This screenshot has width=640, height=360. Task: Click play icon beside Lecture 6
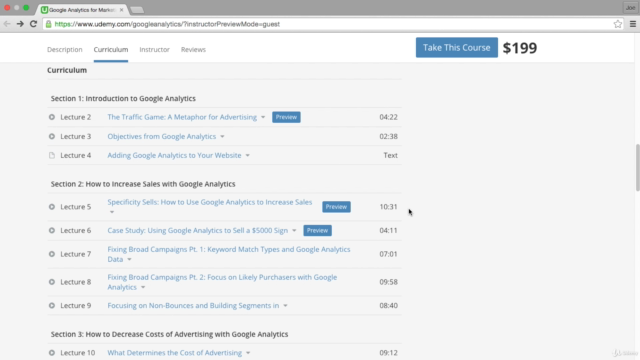(52, 231)
